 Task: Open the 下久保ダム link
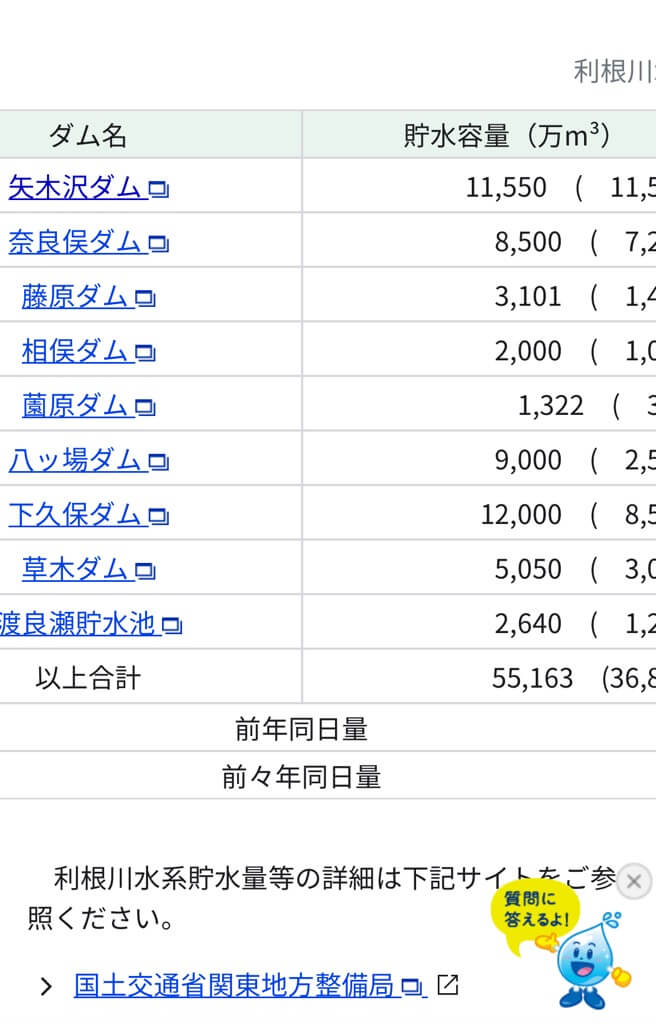pyautogui.click(x=75, y=515)
